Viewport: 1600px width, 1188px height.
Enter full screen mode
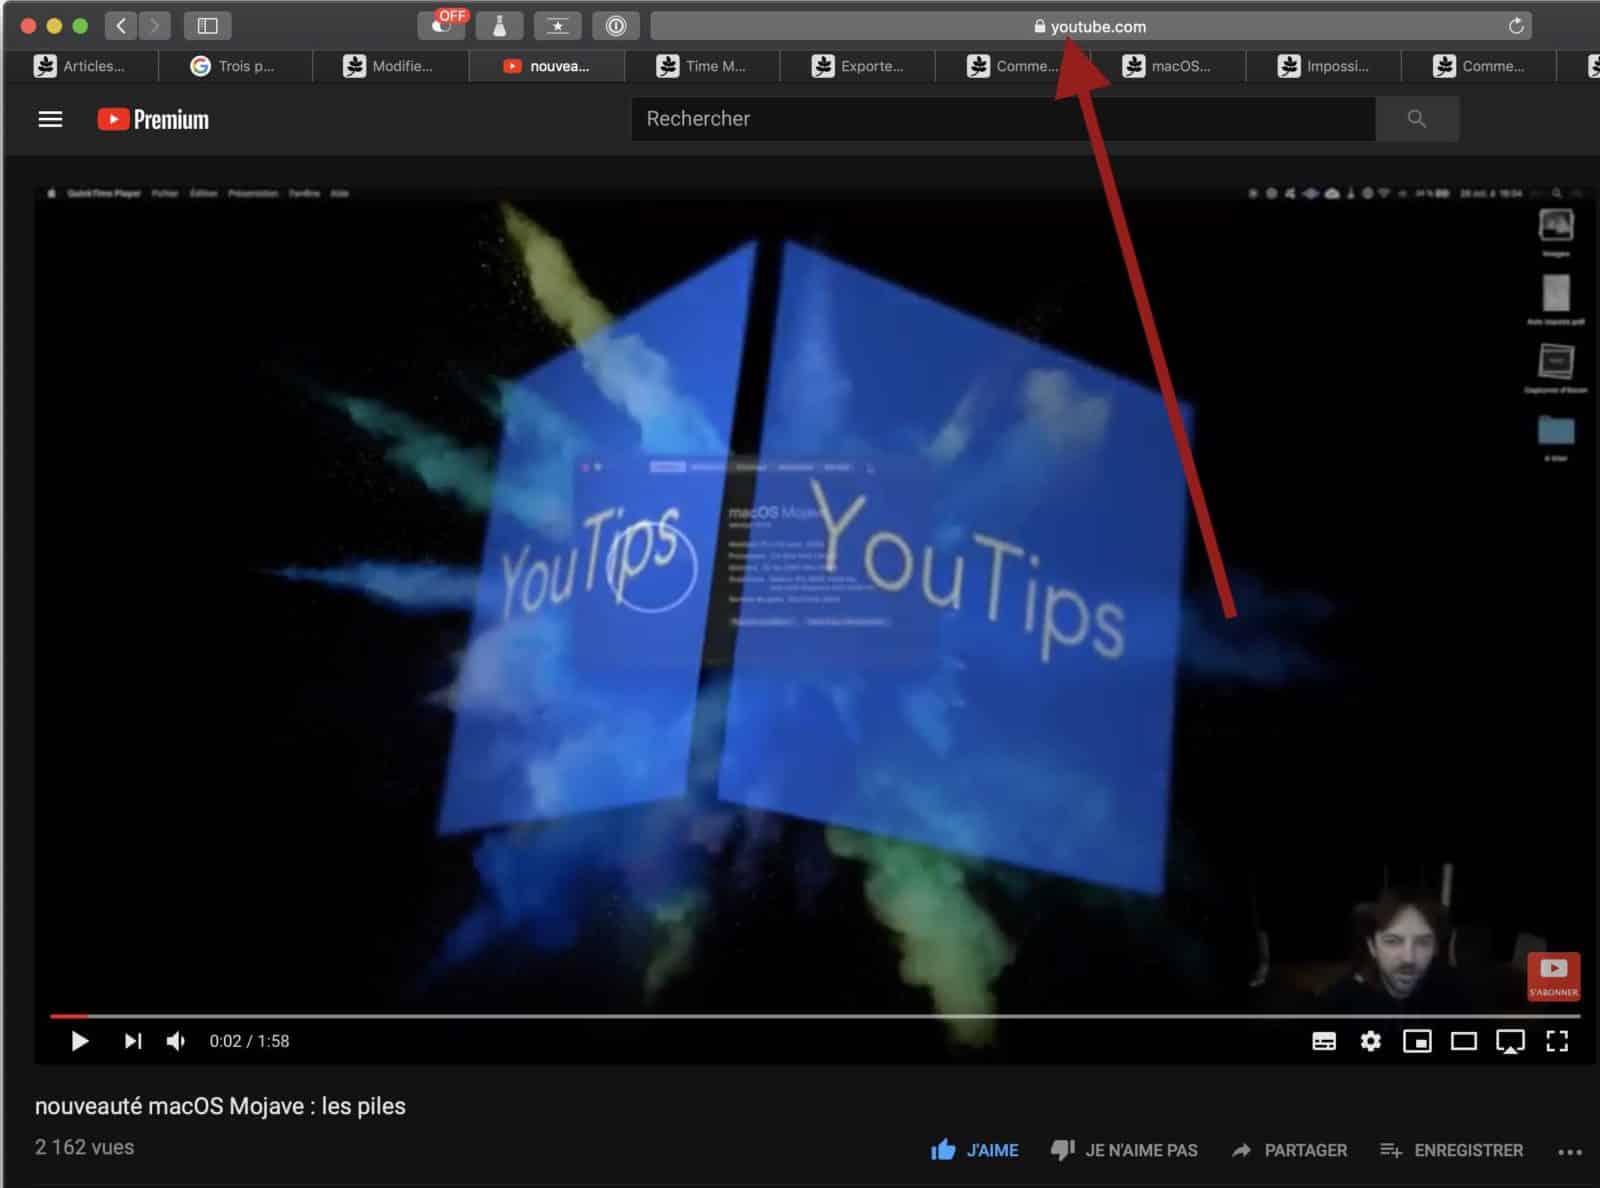pos(1557,1041)
